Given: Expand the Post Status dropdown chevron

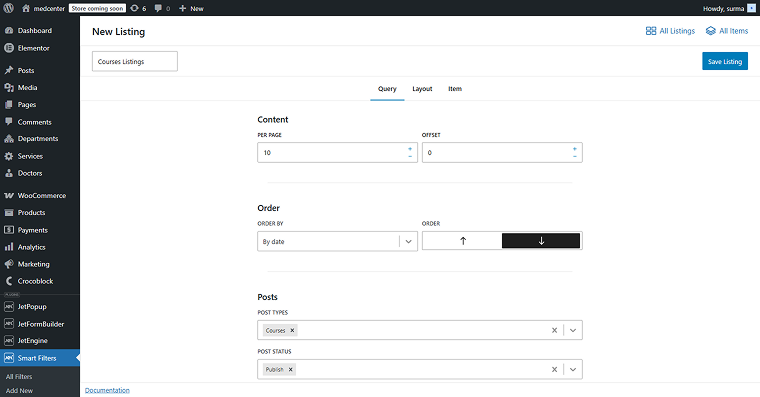Looking at the screenshot, I should point(573,369).
